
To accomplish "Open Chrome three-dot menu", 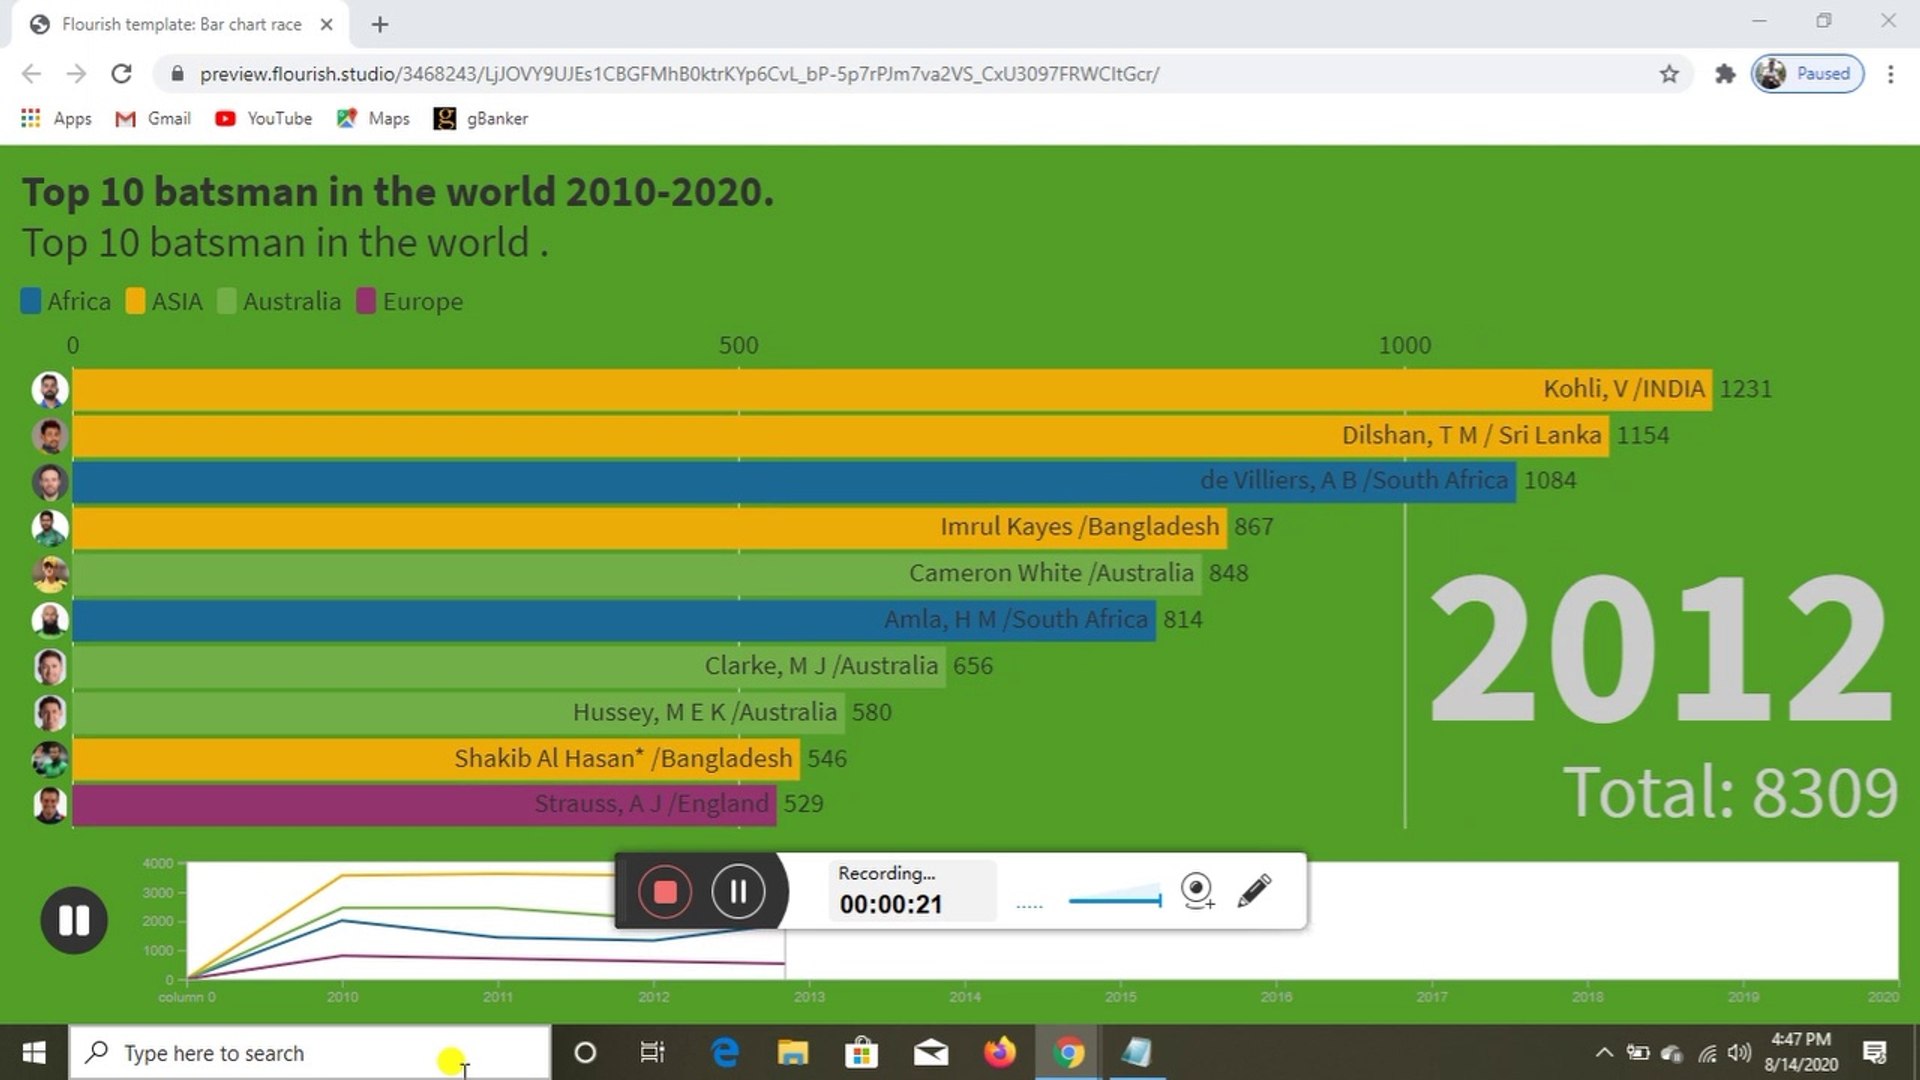I will pyautogui.click(x=1890, y=74).
